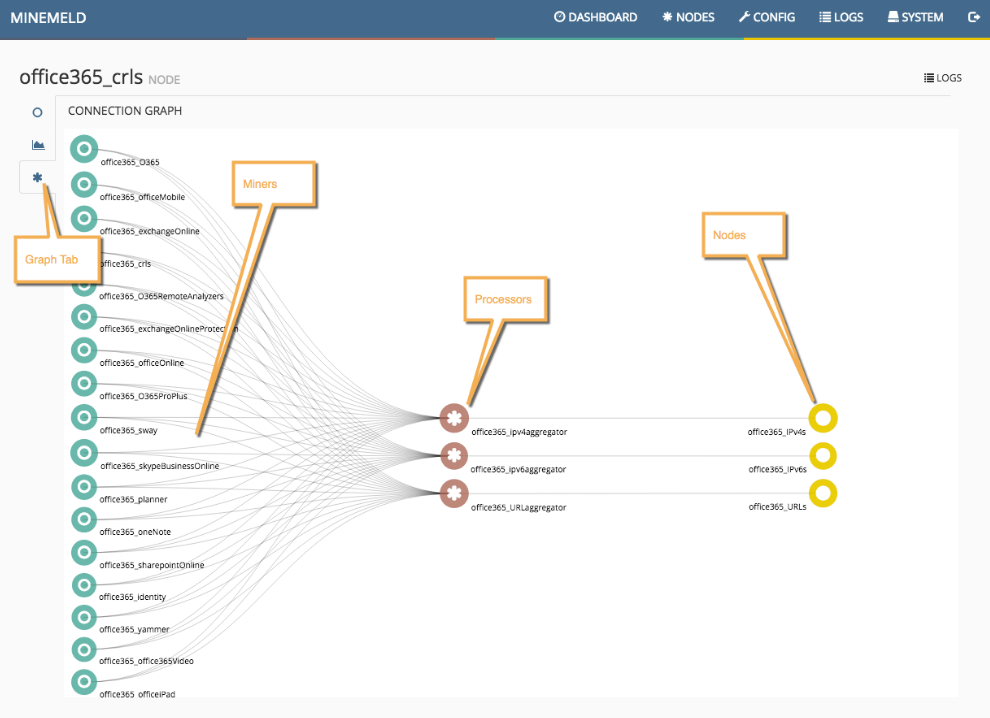Click the logout icon in top navigation bar
Screen dimensions: 990x718
[974, 17]
